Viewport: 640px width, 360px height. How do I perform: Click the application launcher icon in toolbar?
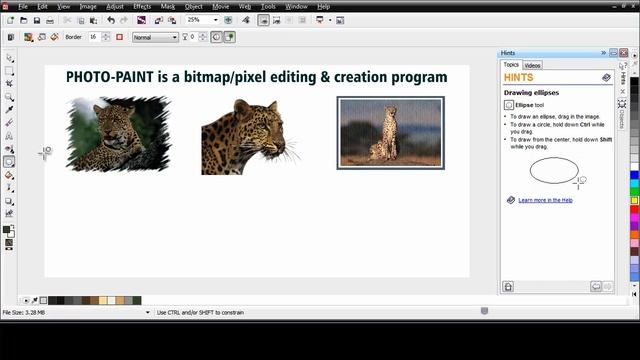click(x=320, y=20)
